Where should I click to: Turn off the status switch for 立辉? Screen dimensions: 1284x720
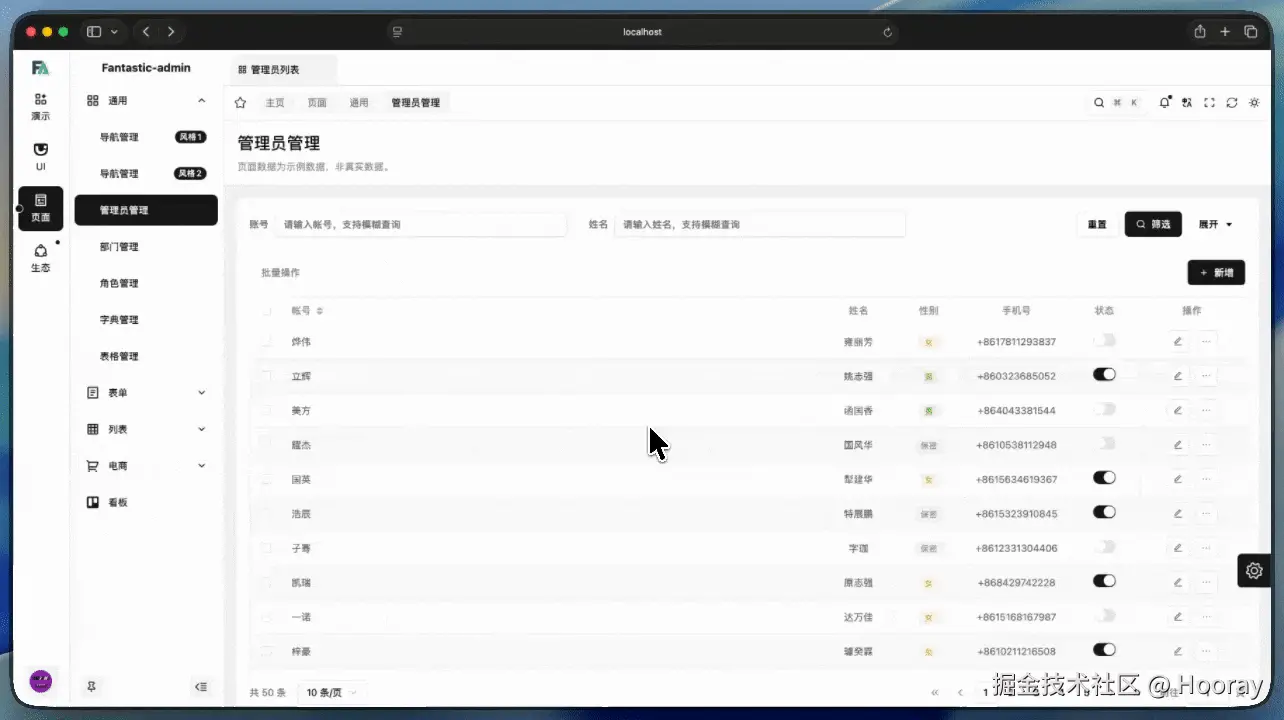[x=1104, y=375]
